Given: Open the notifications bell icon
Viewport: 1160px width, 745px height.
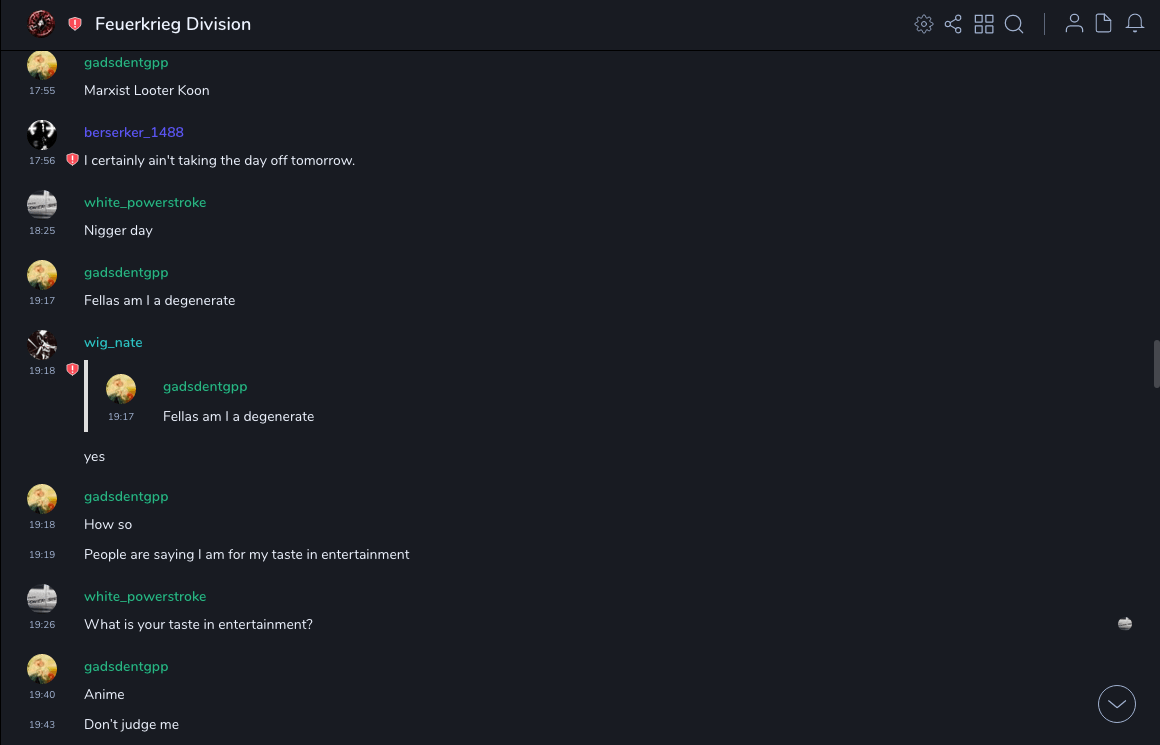Looking at the screenshot, I should [x=1135, y=24].
